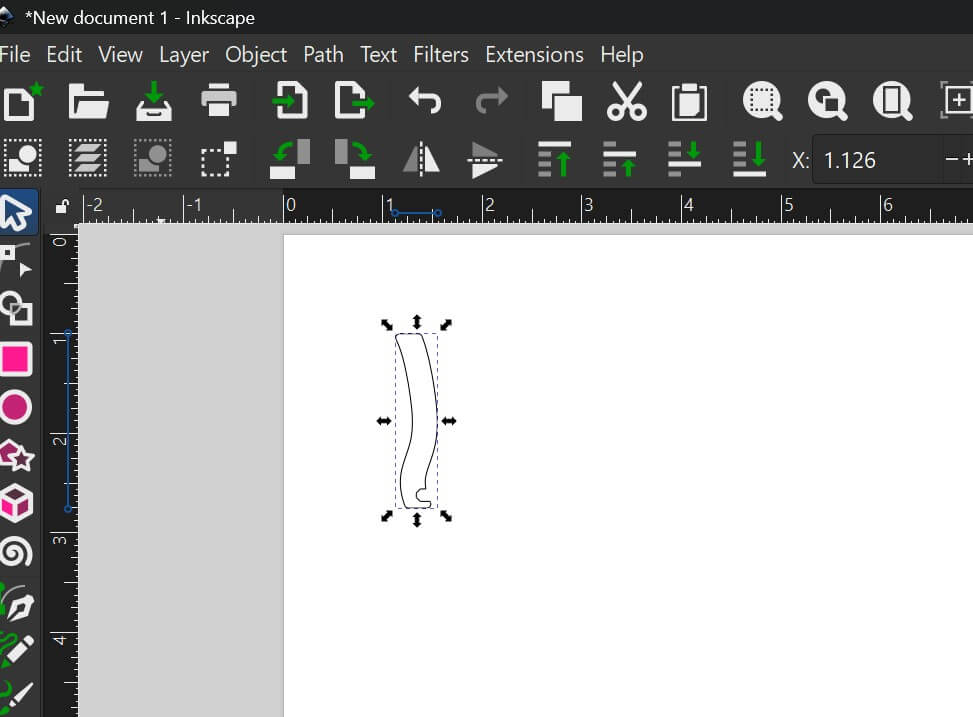This screenshot has width=973, height=717.
Task: Zoom to fit selection in window
Action: coord(762,101)
